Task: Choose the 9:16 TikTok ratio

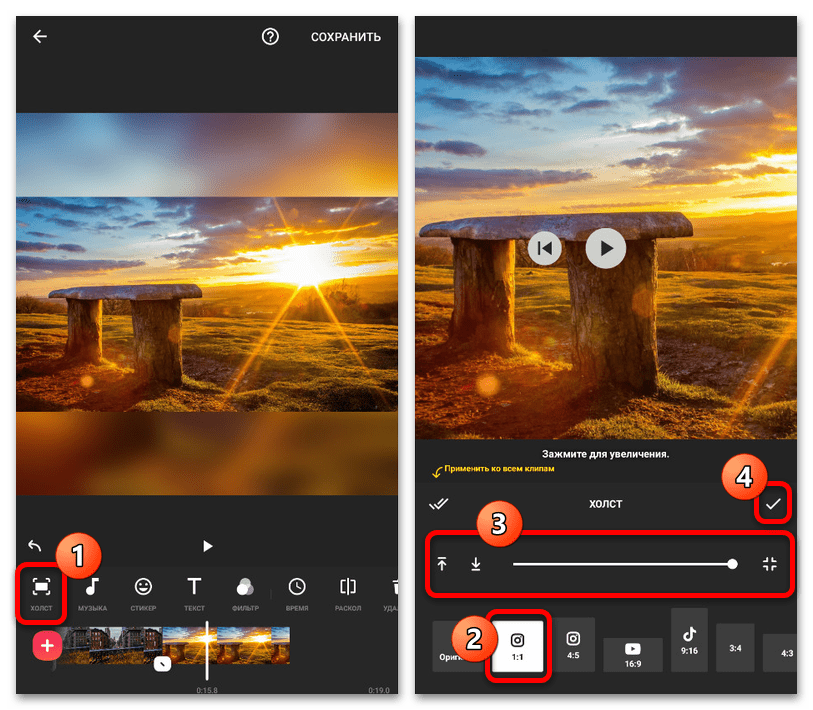Action: tap(689, 640)
